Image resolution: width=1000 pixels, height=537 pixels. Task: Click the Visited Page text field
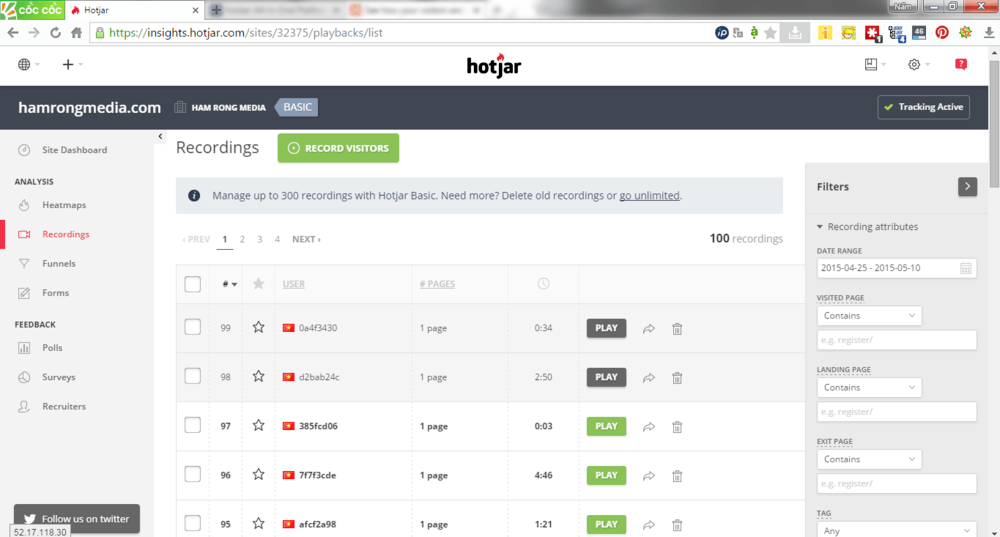click(x=897, y=340)
